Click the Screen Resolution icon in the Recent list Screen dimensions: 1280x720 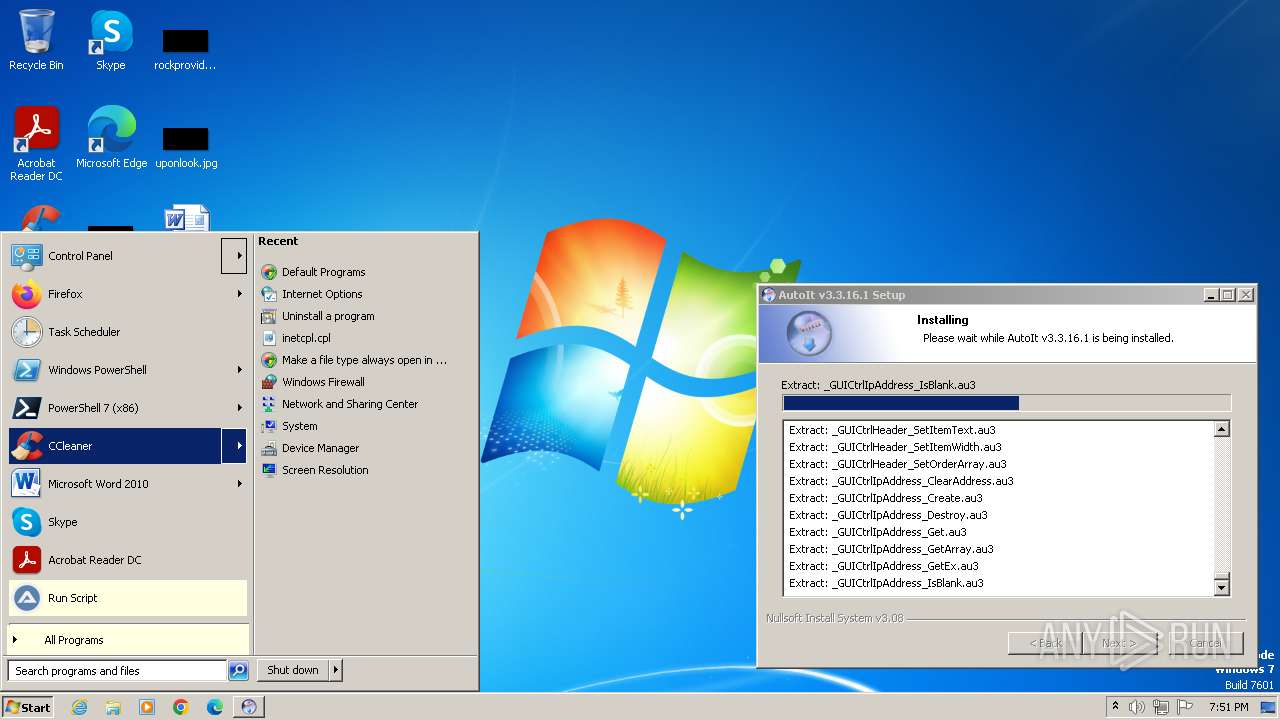coord(268,470)
